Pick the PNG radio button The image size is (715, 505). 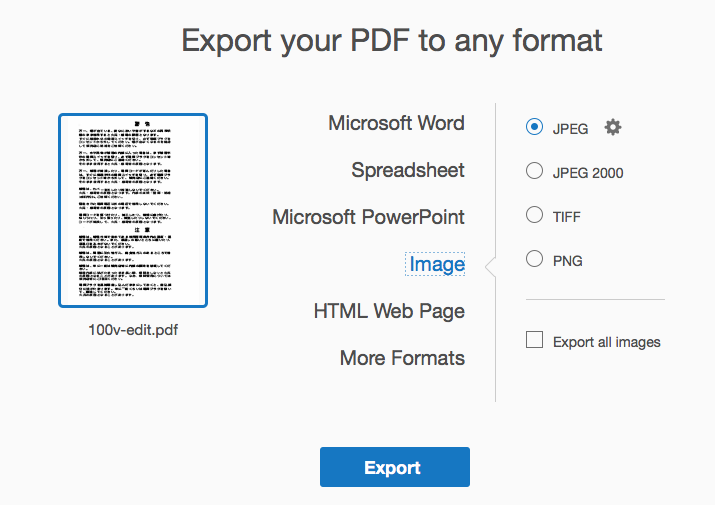pos(534,260)
